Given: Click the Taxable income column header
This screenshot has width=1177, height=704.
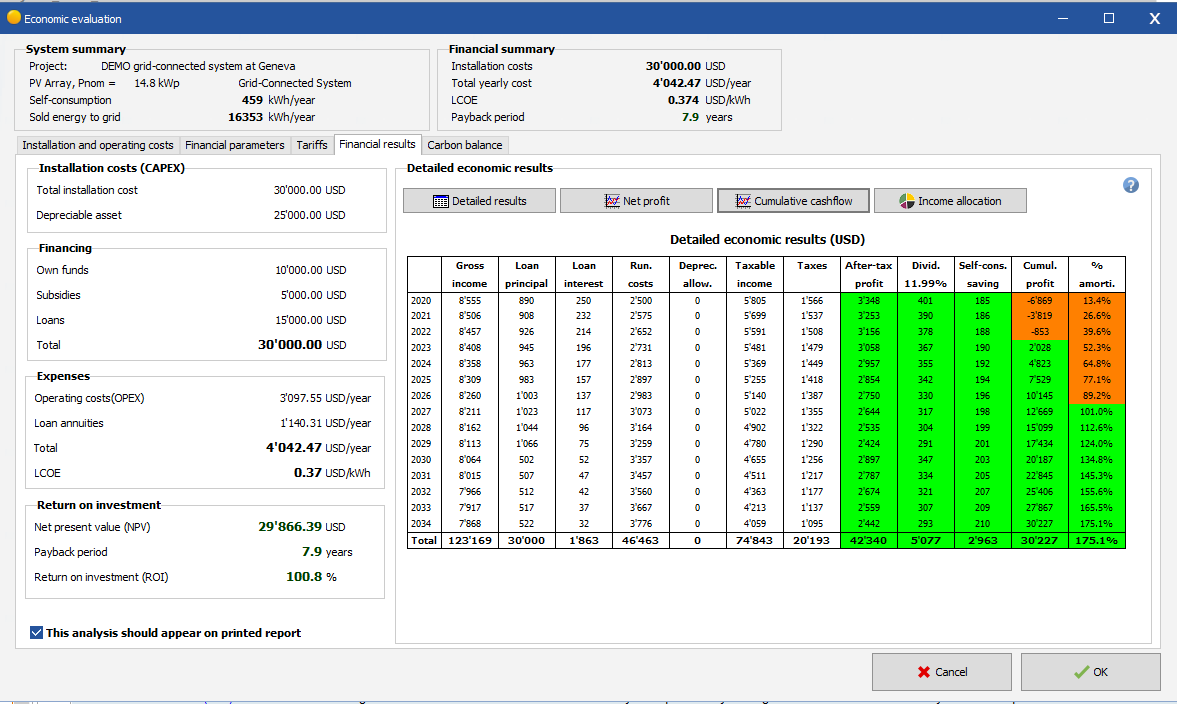Looking at the screenshot, I should click(754, 275).
